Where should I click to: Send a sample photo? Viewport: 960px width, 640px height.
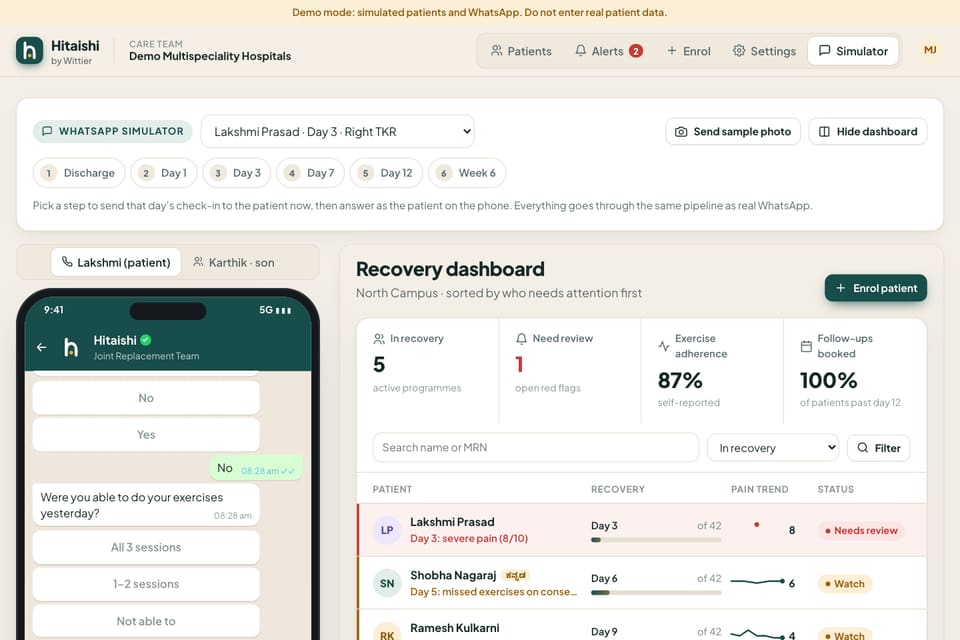733,132
